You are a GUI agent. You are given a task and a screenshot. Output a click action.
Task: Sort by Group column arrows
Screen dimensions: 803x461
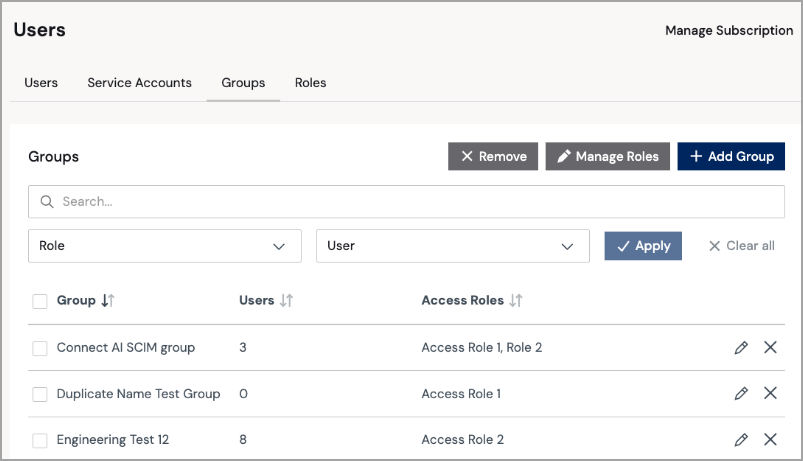point(108,300)
